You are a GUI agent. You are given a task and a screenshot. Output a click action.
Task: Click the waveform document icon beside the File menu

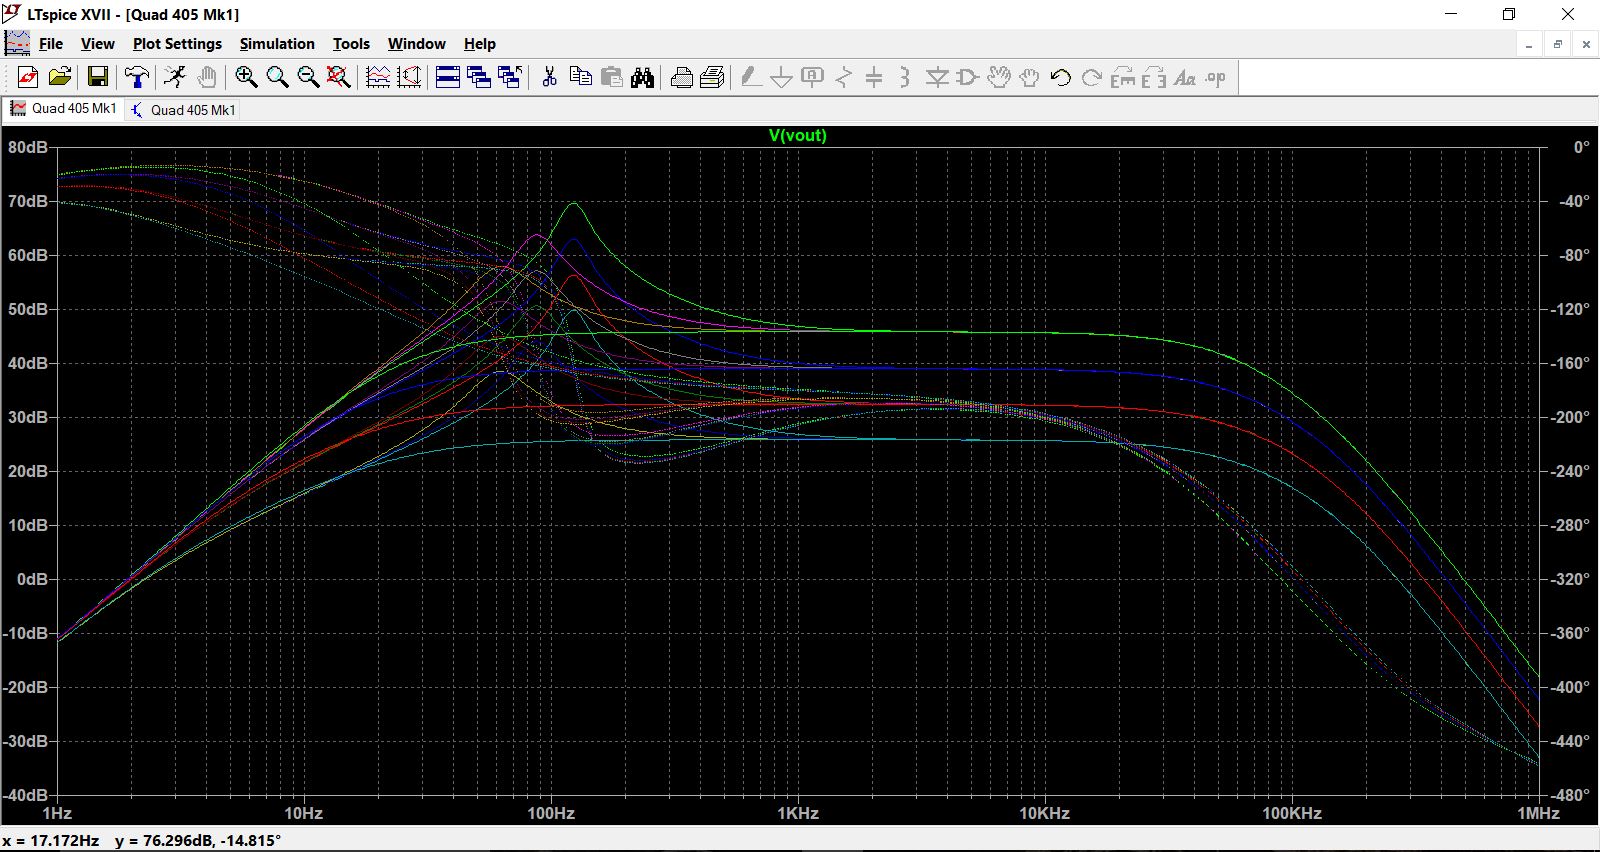pos(17,43)
